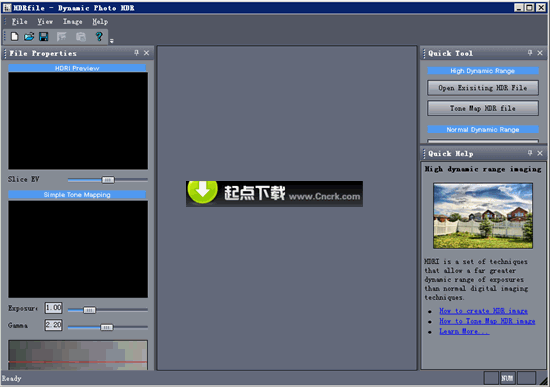Click the High dynamic range imaging heading

[483, 169]
